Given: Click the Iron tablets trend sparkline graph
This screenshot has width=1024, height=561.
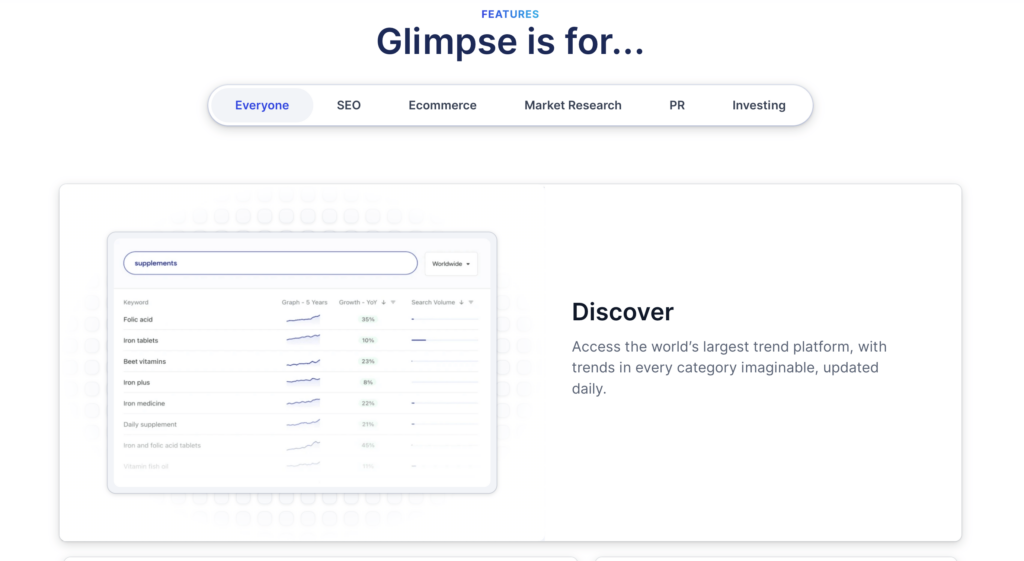Looking at the screenshot, I should [x=303, y=340].
